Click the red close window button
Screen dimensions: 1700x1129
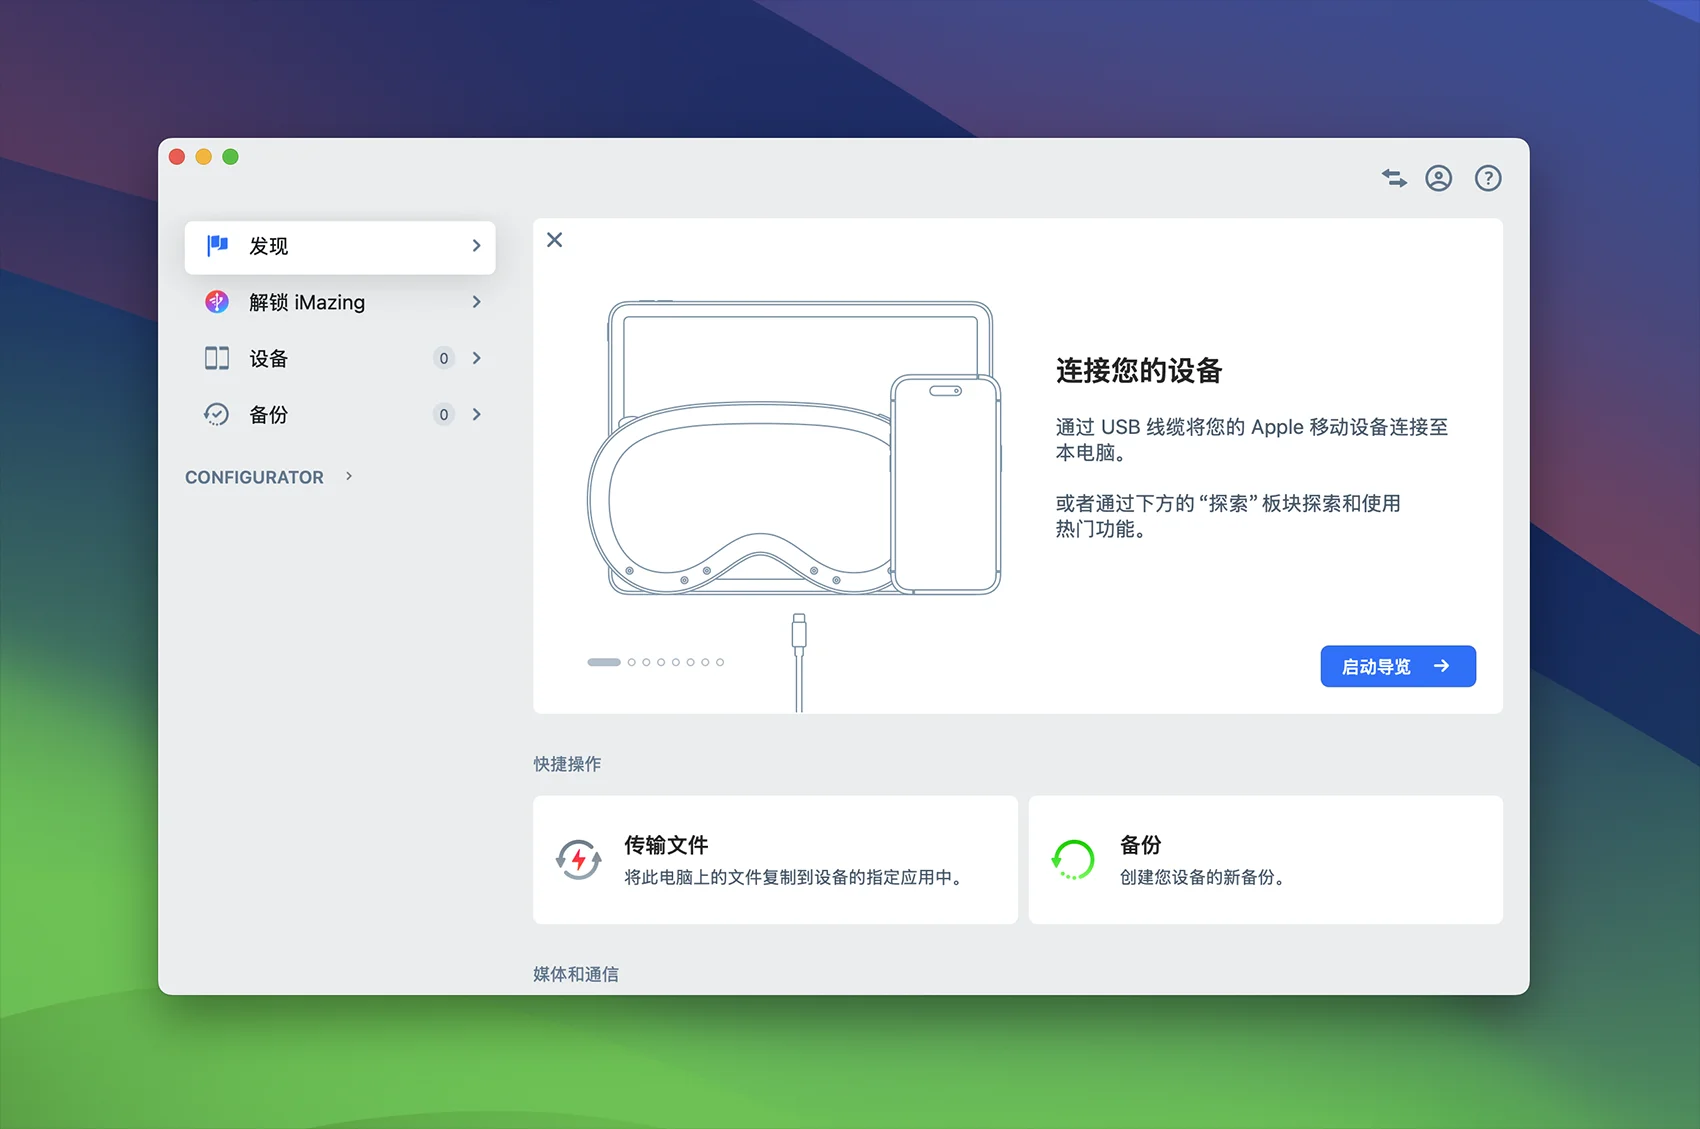click(177, 157)
